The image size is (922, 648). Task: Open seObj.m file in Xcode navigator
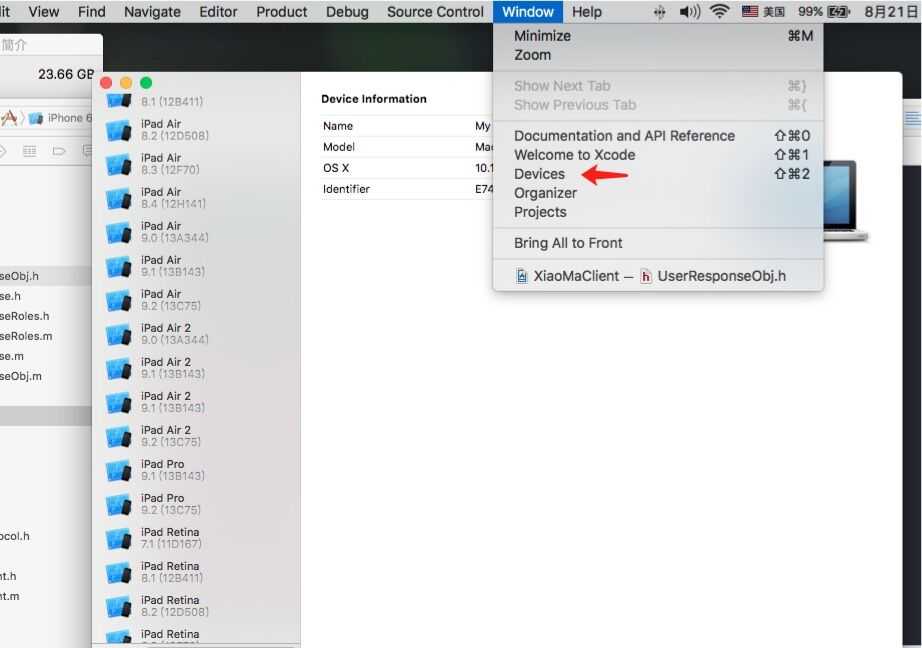(x=21, y=376)
